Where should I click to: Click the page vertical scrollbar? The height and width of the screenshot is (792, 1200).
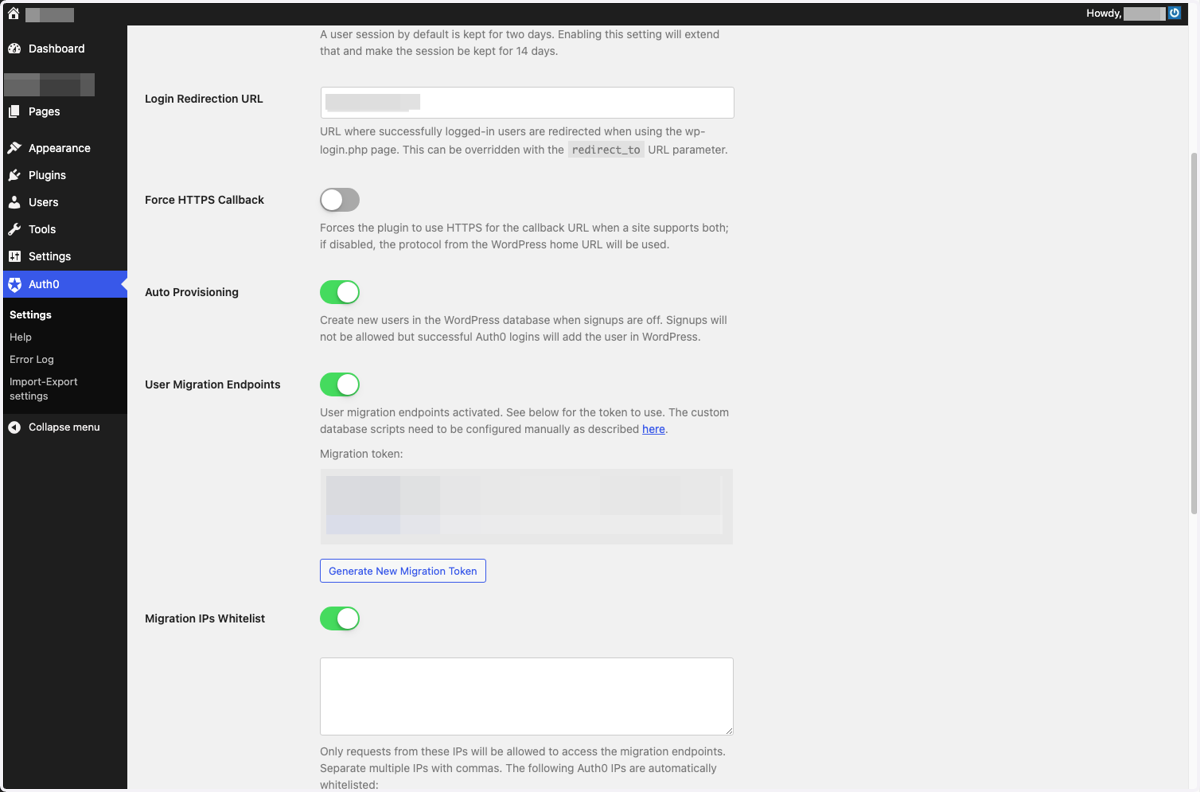[1193, 333]
